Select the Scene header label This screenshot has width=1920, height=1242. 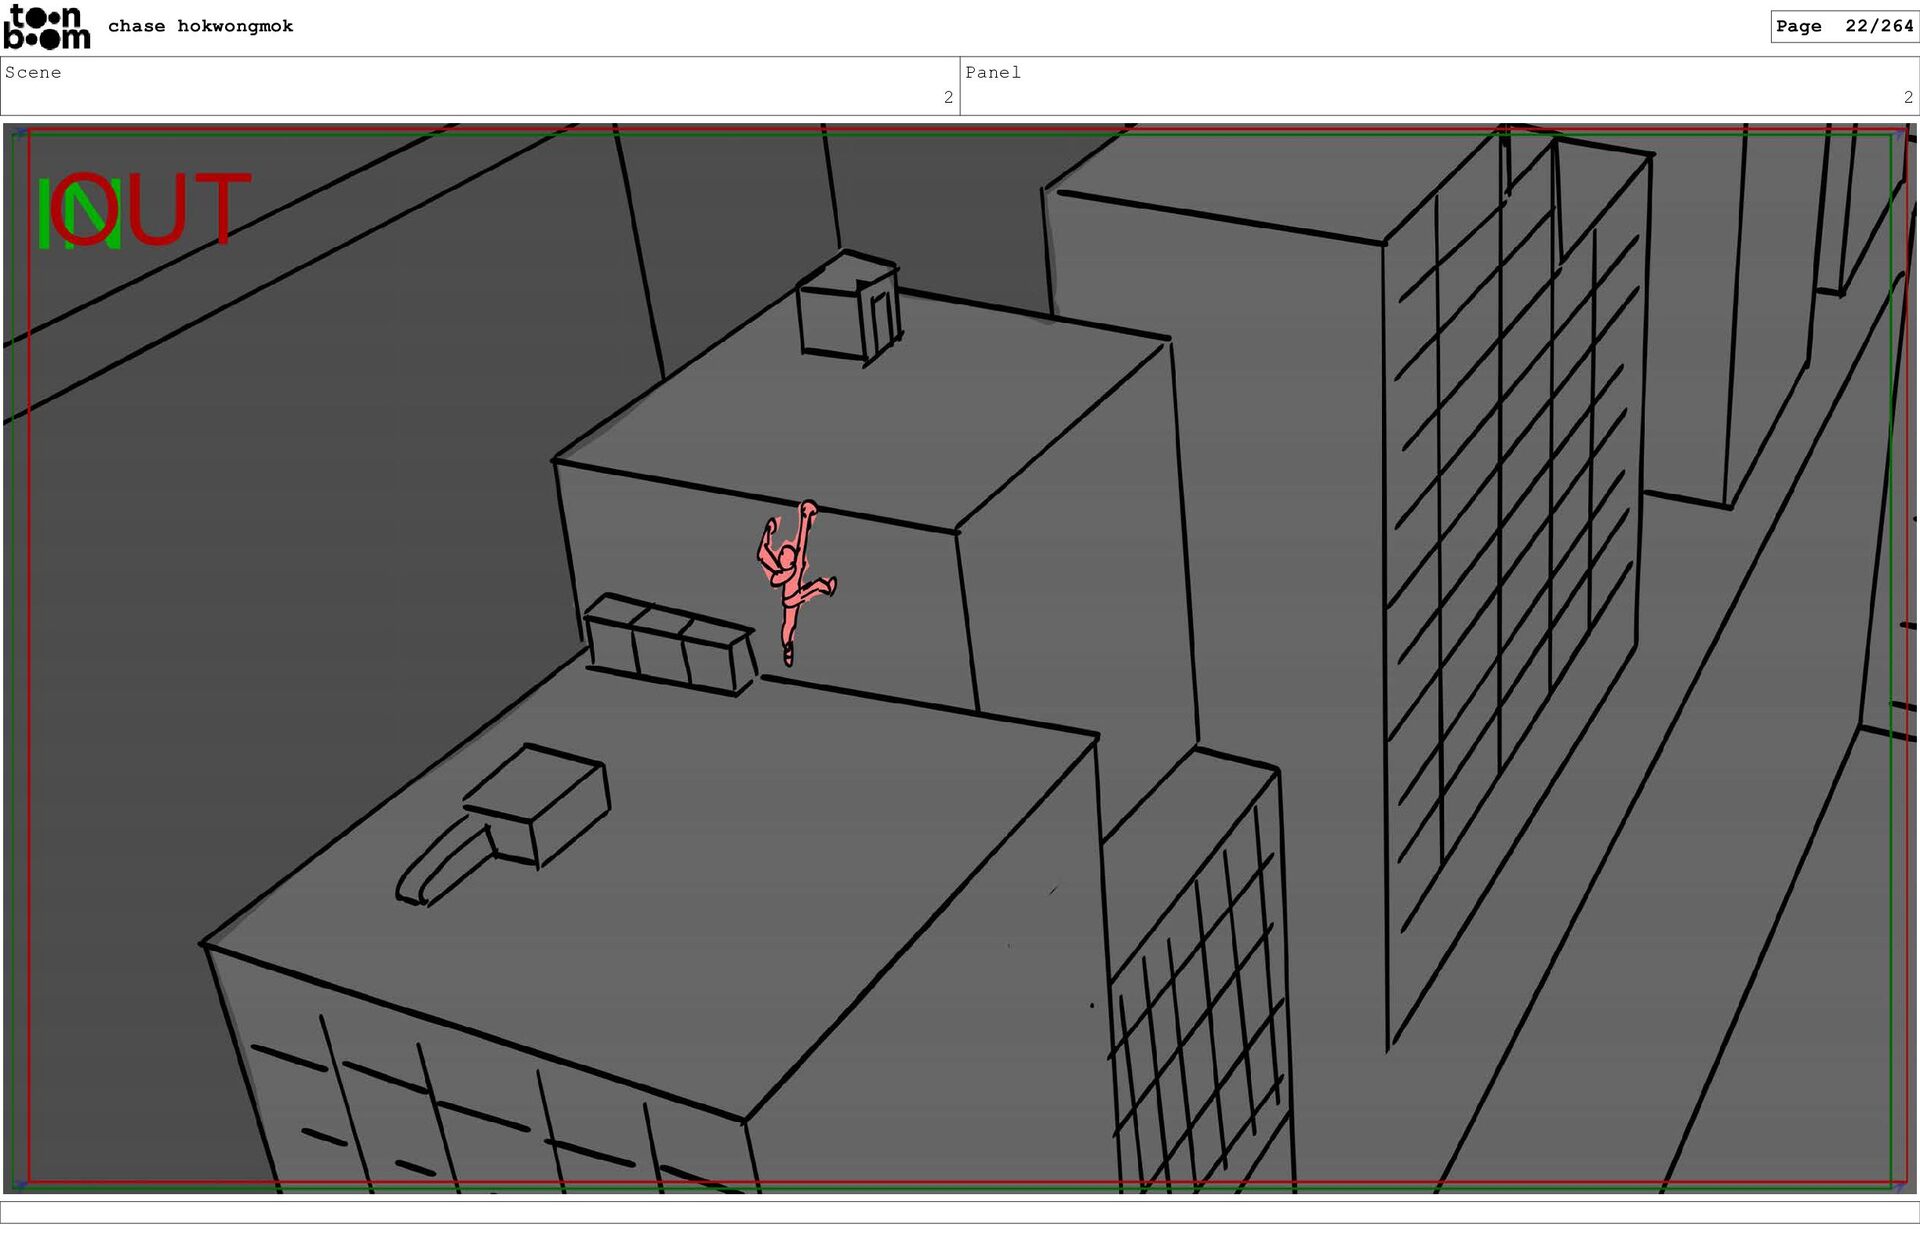tap(33, 72)
